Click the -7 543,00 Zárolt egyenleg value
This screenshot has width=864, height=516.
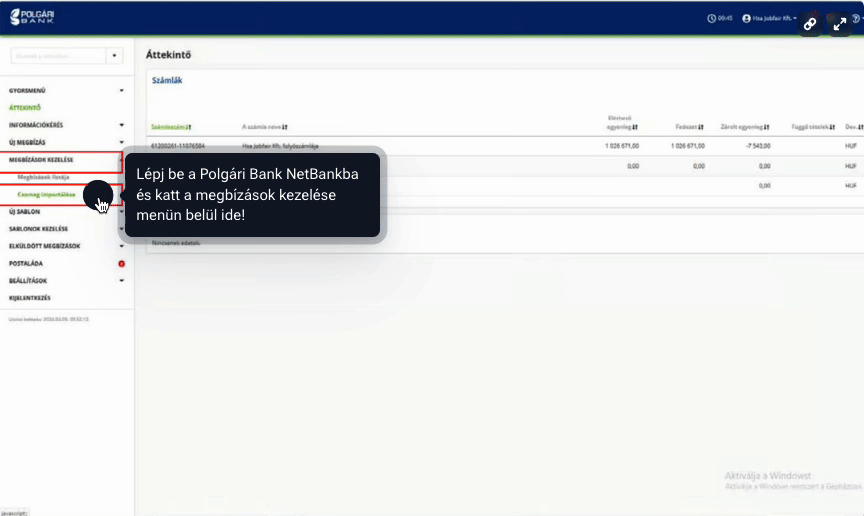tap(757, 146)
